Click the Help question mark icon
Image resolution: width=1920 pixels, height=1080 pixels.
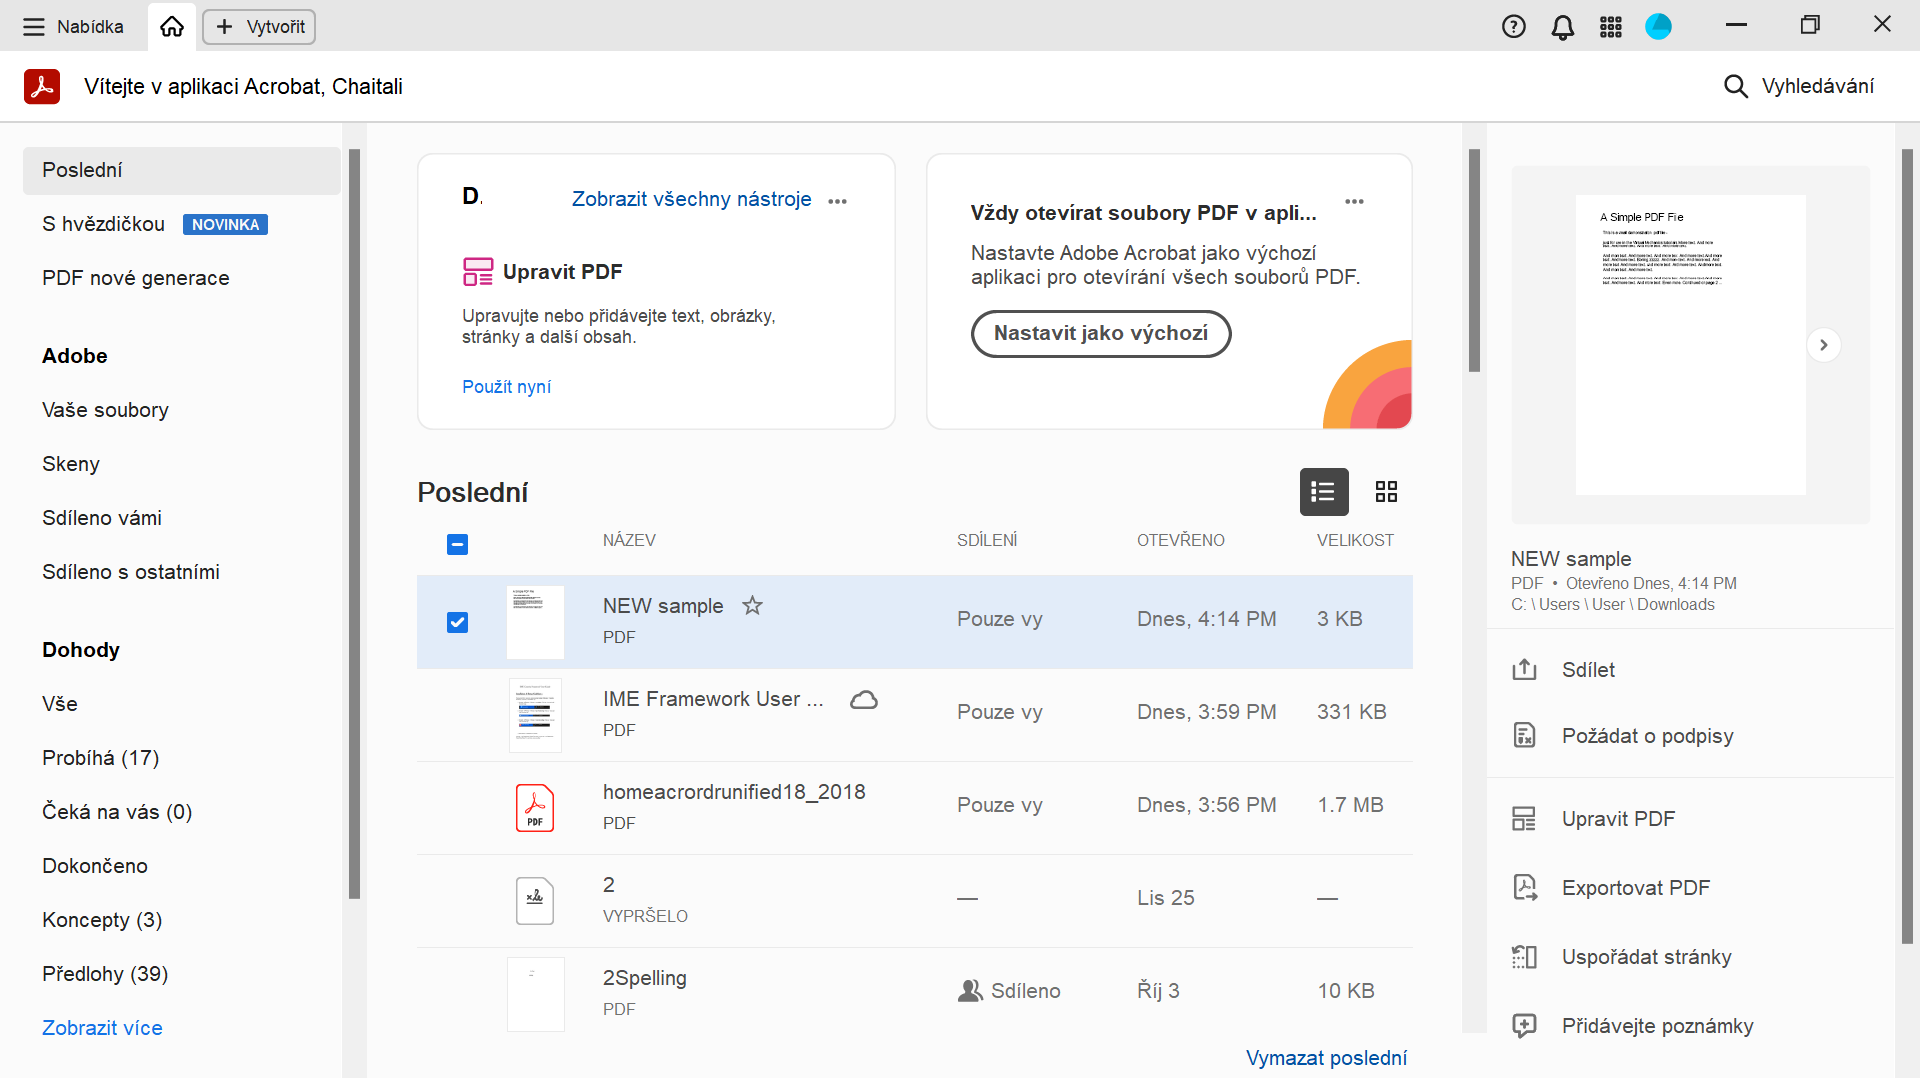(x=1514, y=27)
